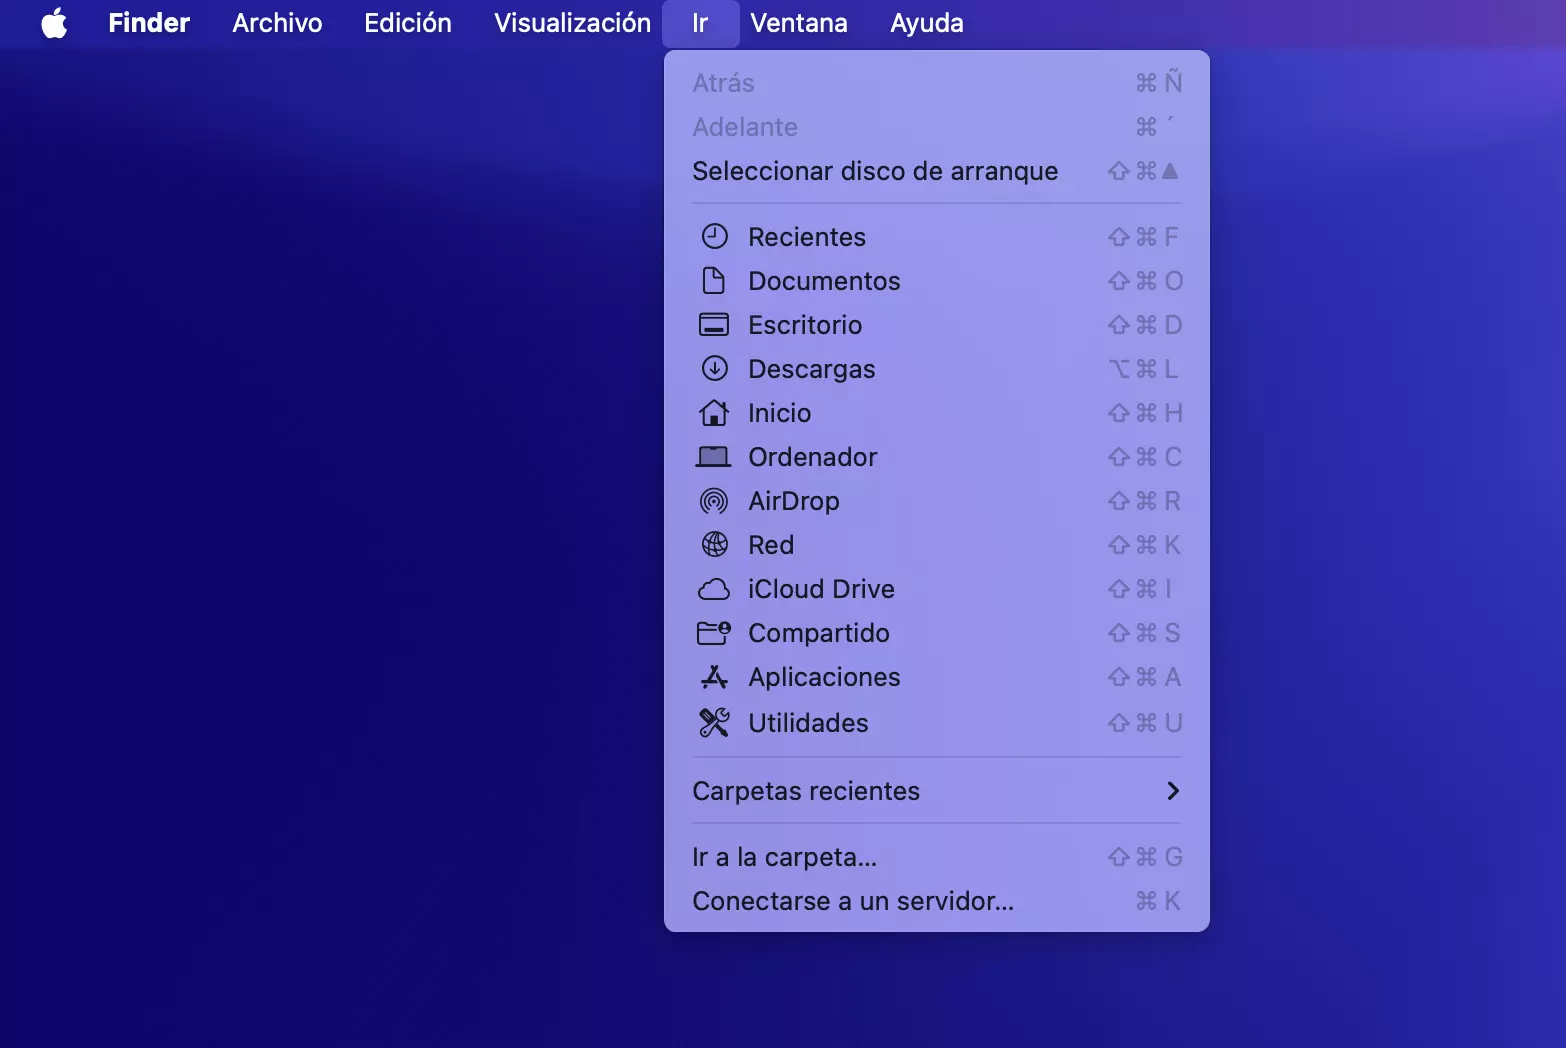Click the Red globe icon
The image size is (1566, 1048).
point(714,545)
